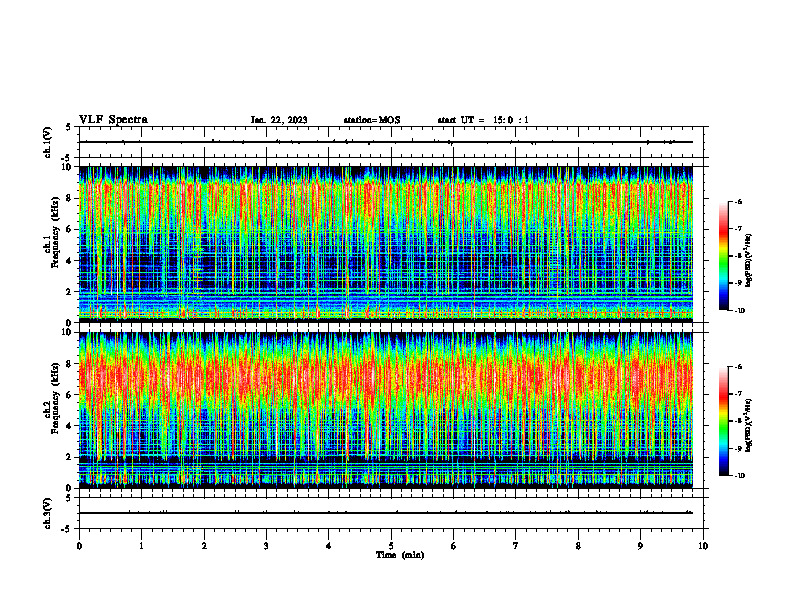This screenshot has height=612, width=792.
Task: Click the "1" time axis tick label
Action: [x=141, y=546]
